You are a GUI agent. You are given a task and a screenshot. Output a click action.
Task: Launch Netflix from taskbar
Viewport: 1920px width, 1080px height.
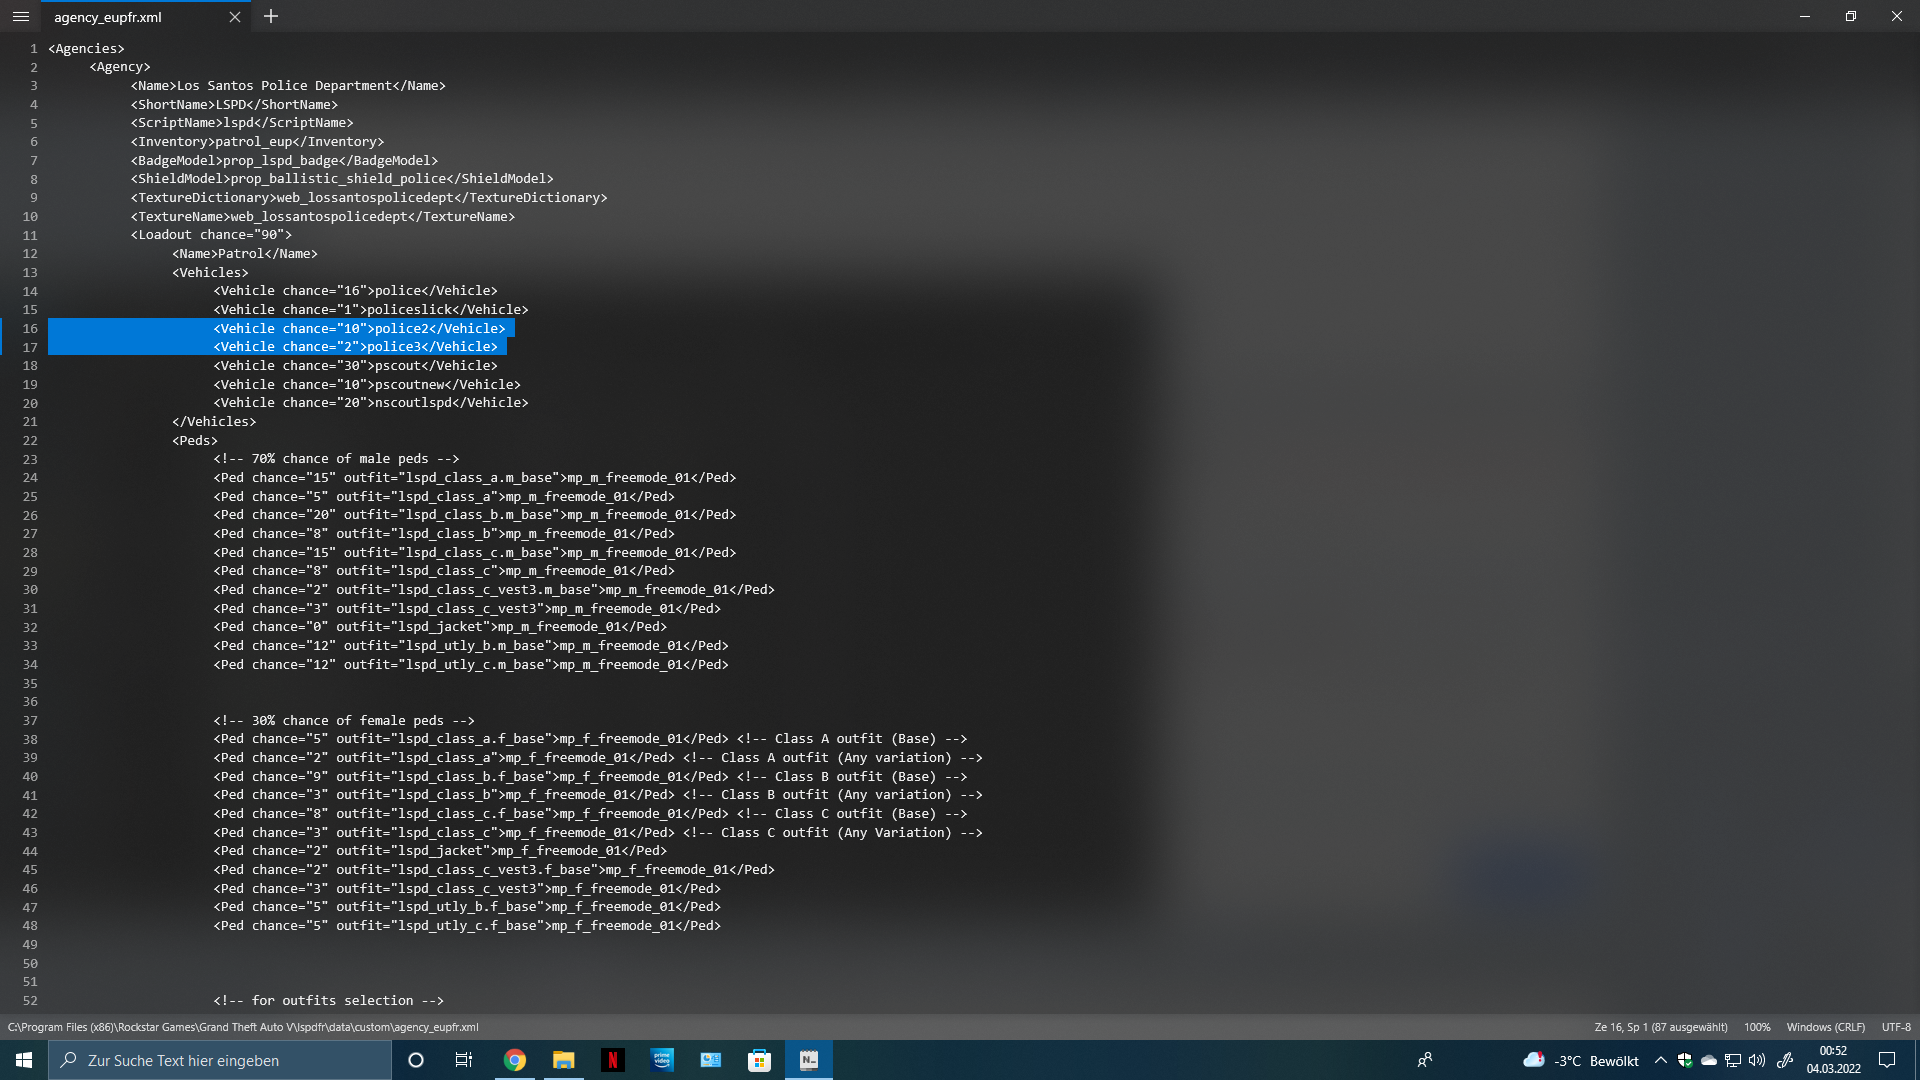[x=613, y=1060]
